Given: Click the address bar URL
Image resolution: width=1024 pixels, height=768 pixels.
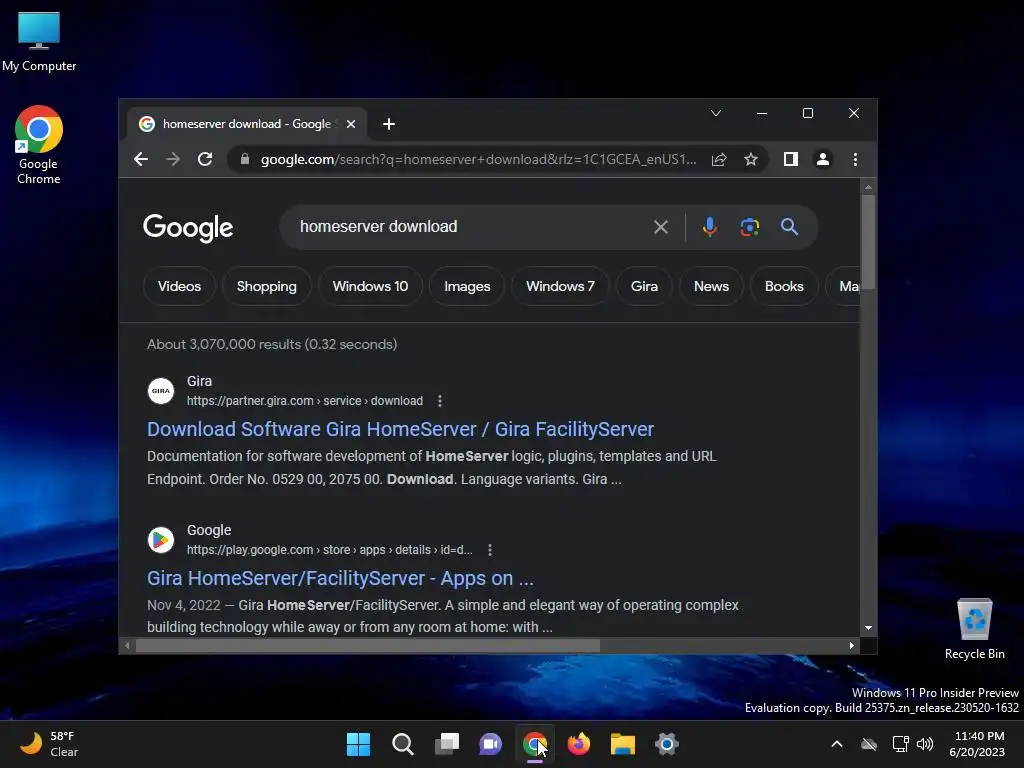Looking at the screenshot, I should click(478, 159).
